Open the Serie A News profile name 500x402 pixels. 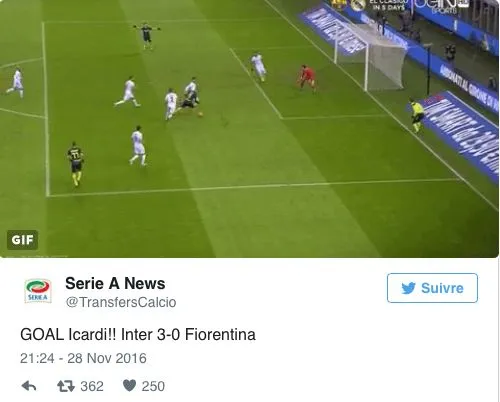tap(115, 284)
